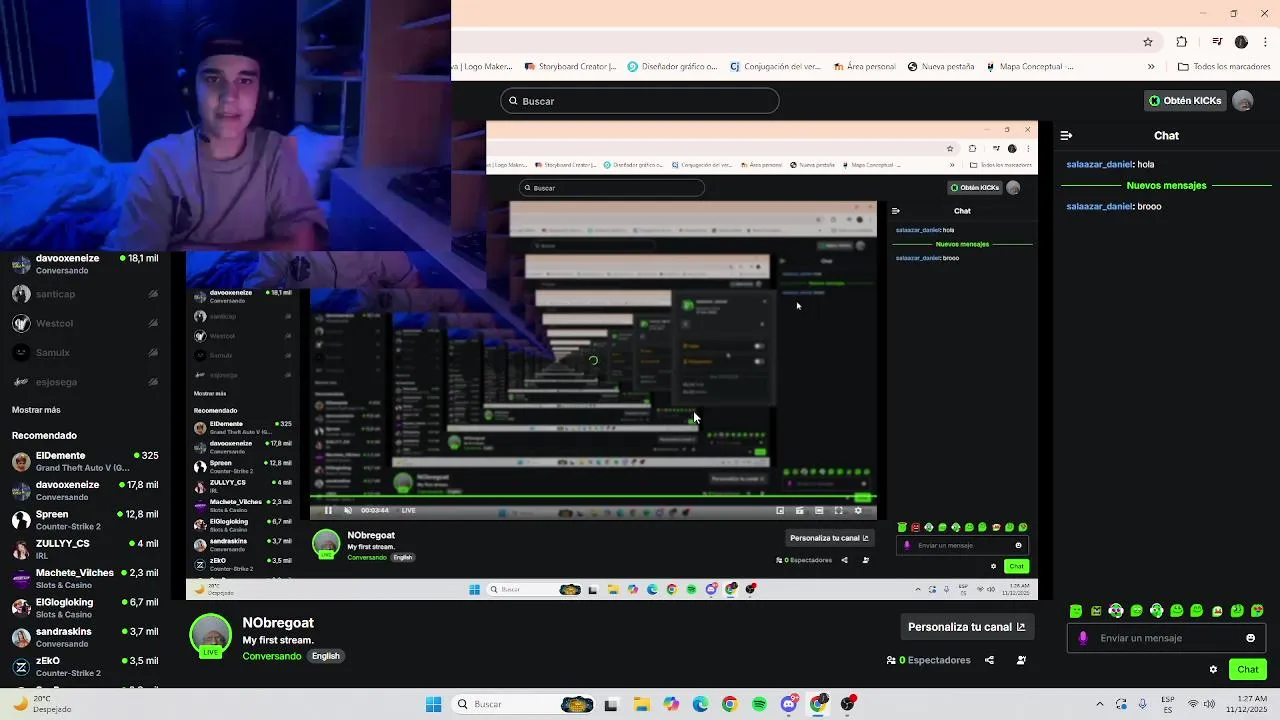Open the Todos los marcadores folder

(x=1224, y=67)
